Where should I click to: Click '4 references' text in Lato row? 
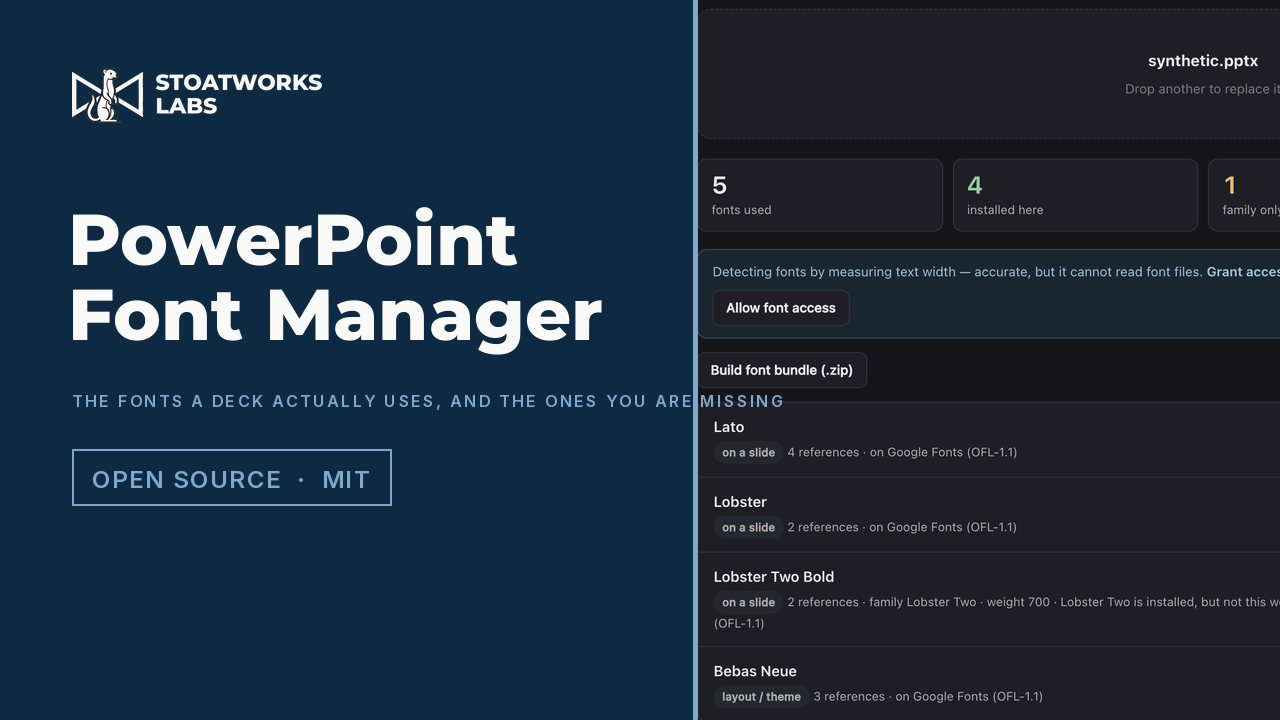(x=823, y=452)
